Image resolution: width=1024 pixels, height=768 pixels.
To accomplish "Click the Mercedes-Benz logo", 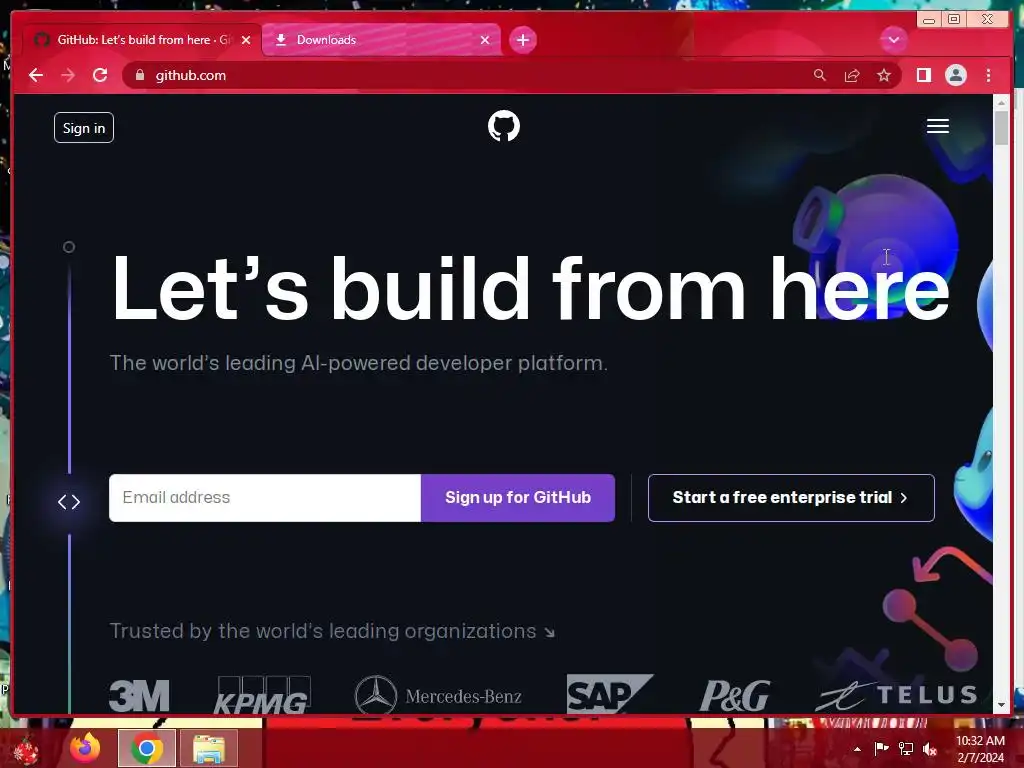I will click(x=438, y=696).
